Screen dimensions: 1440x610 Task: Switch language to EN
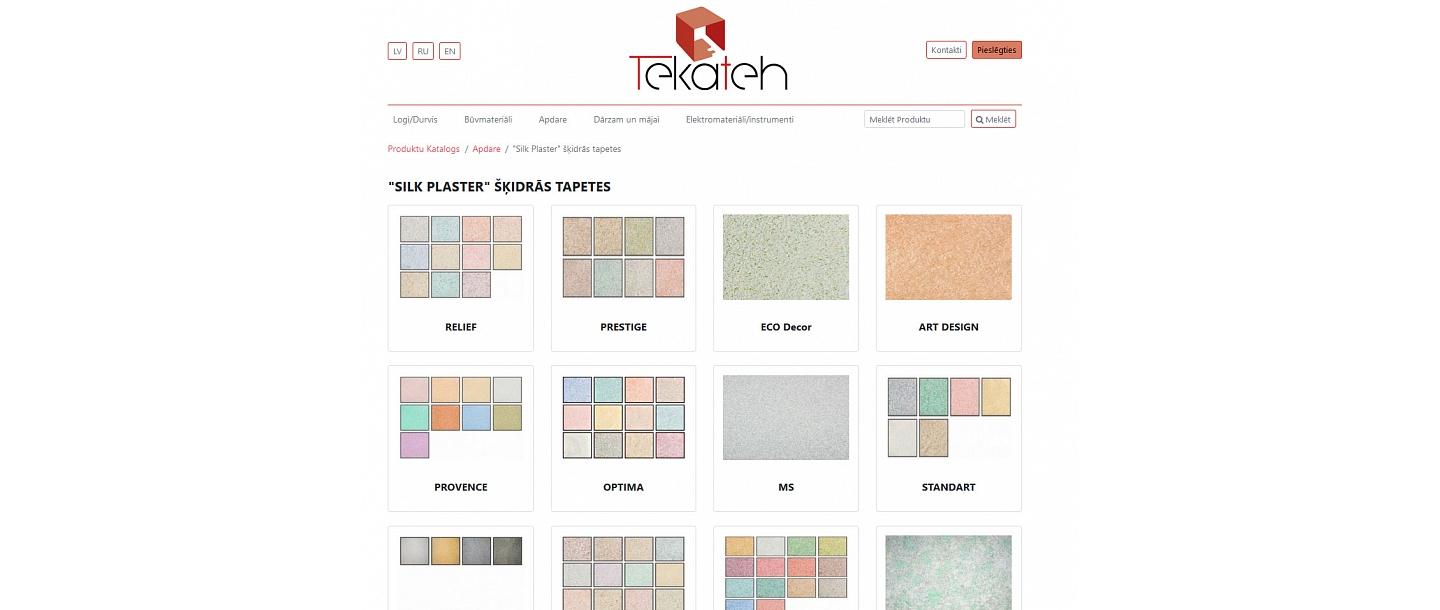[x=449, y=51]
